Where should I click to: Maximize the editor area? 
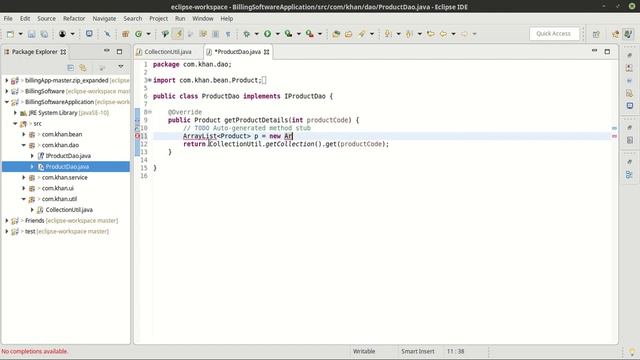pyautogui.click(x=607, y=51)
